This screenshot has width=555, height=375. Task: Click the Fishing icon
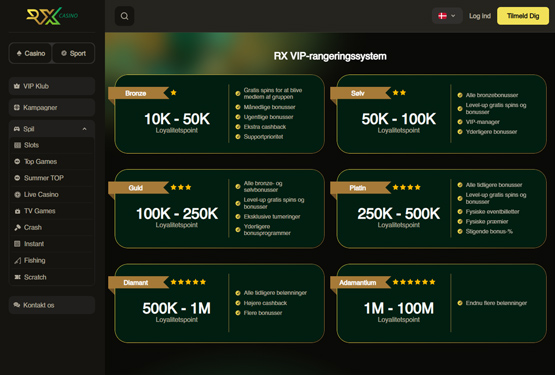17,261
